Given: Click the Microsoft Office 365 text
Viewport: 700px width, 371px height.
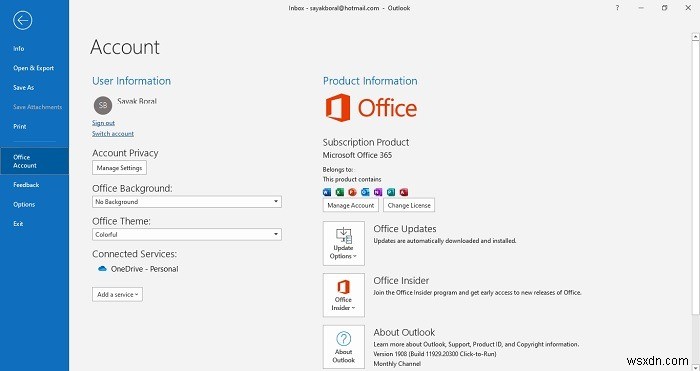Looking at the screenshot, I should [357, 155].
